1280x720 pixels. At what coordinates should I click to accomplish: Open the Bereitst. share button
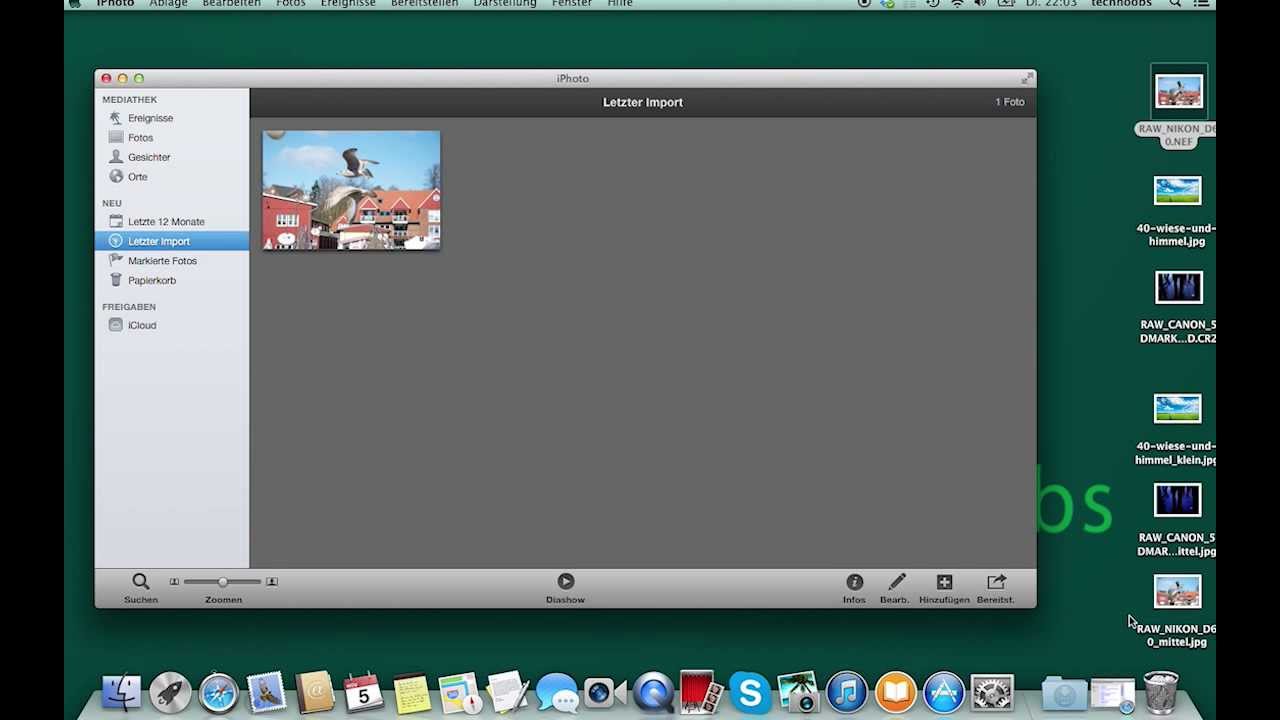tap(996, 581)
